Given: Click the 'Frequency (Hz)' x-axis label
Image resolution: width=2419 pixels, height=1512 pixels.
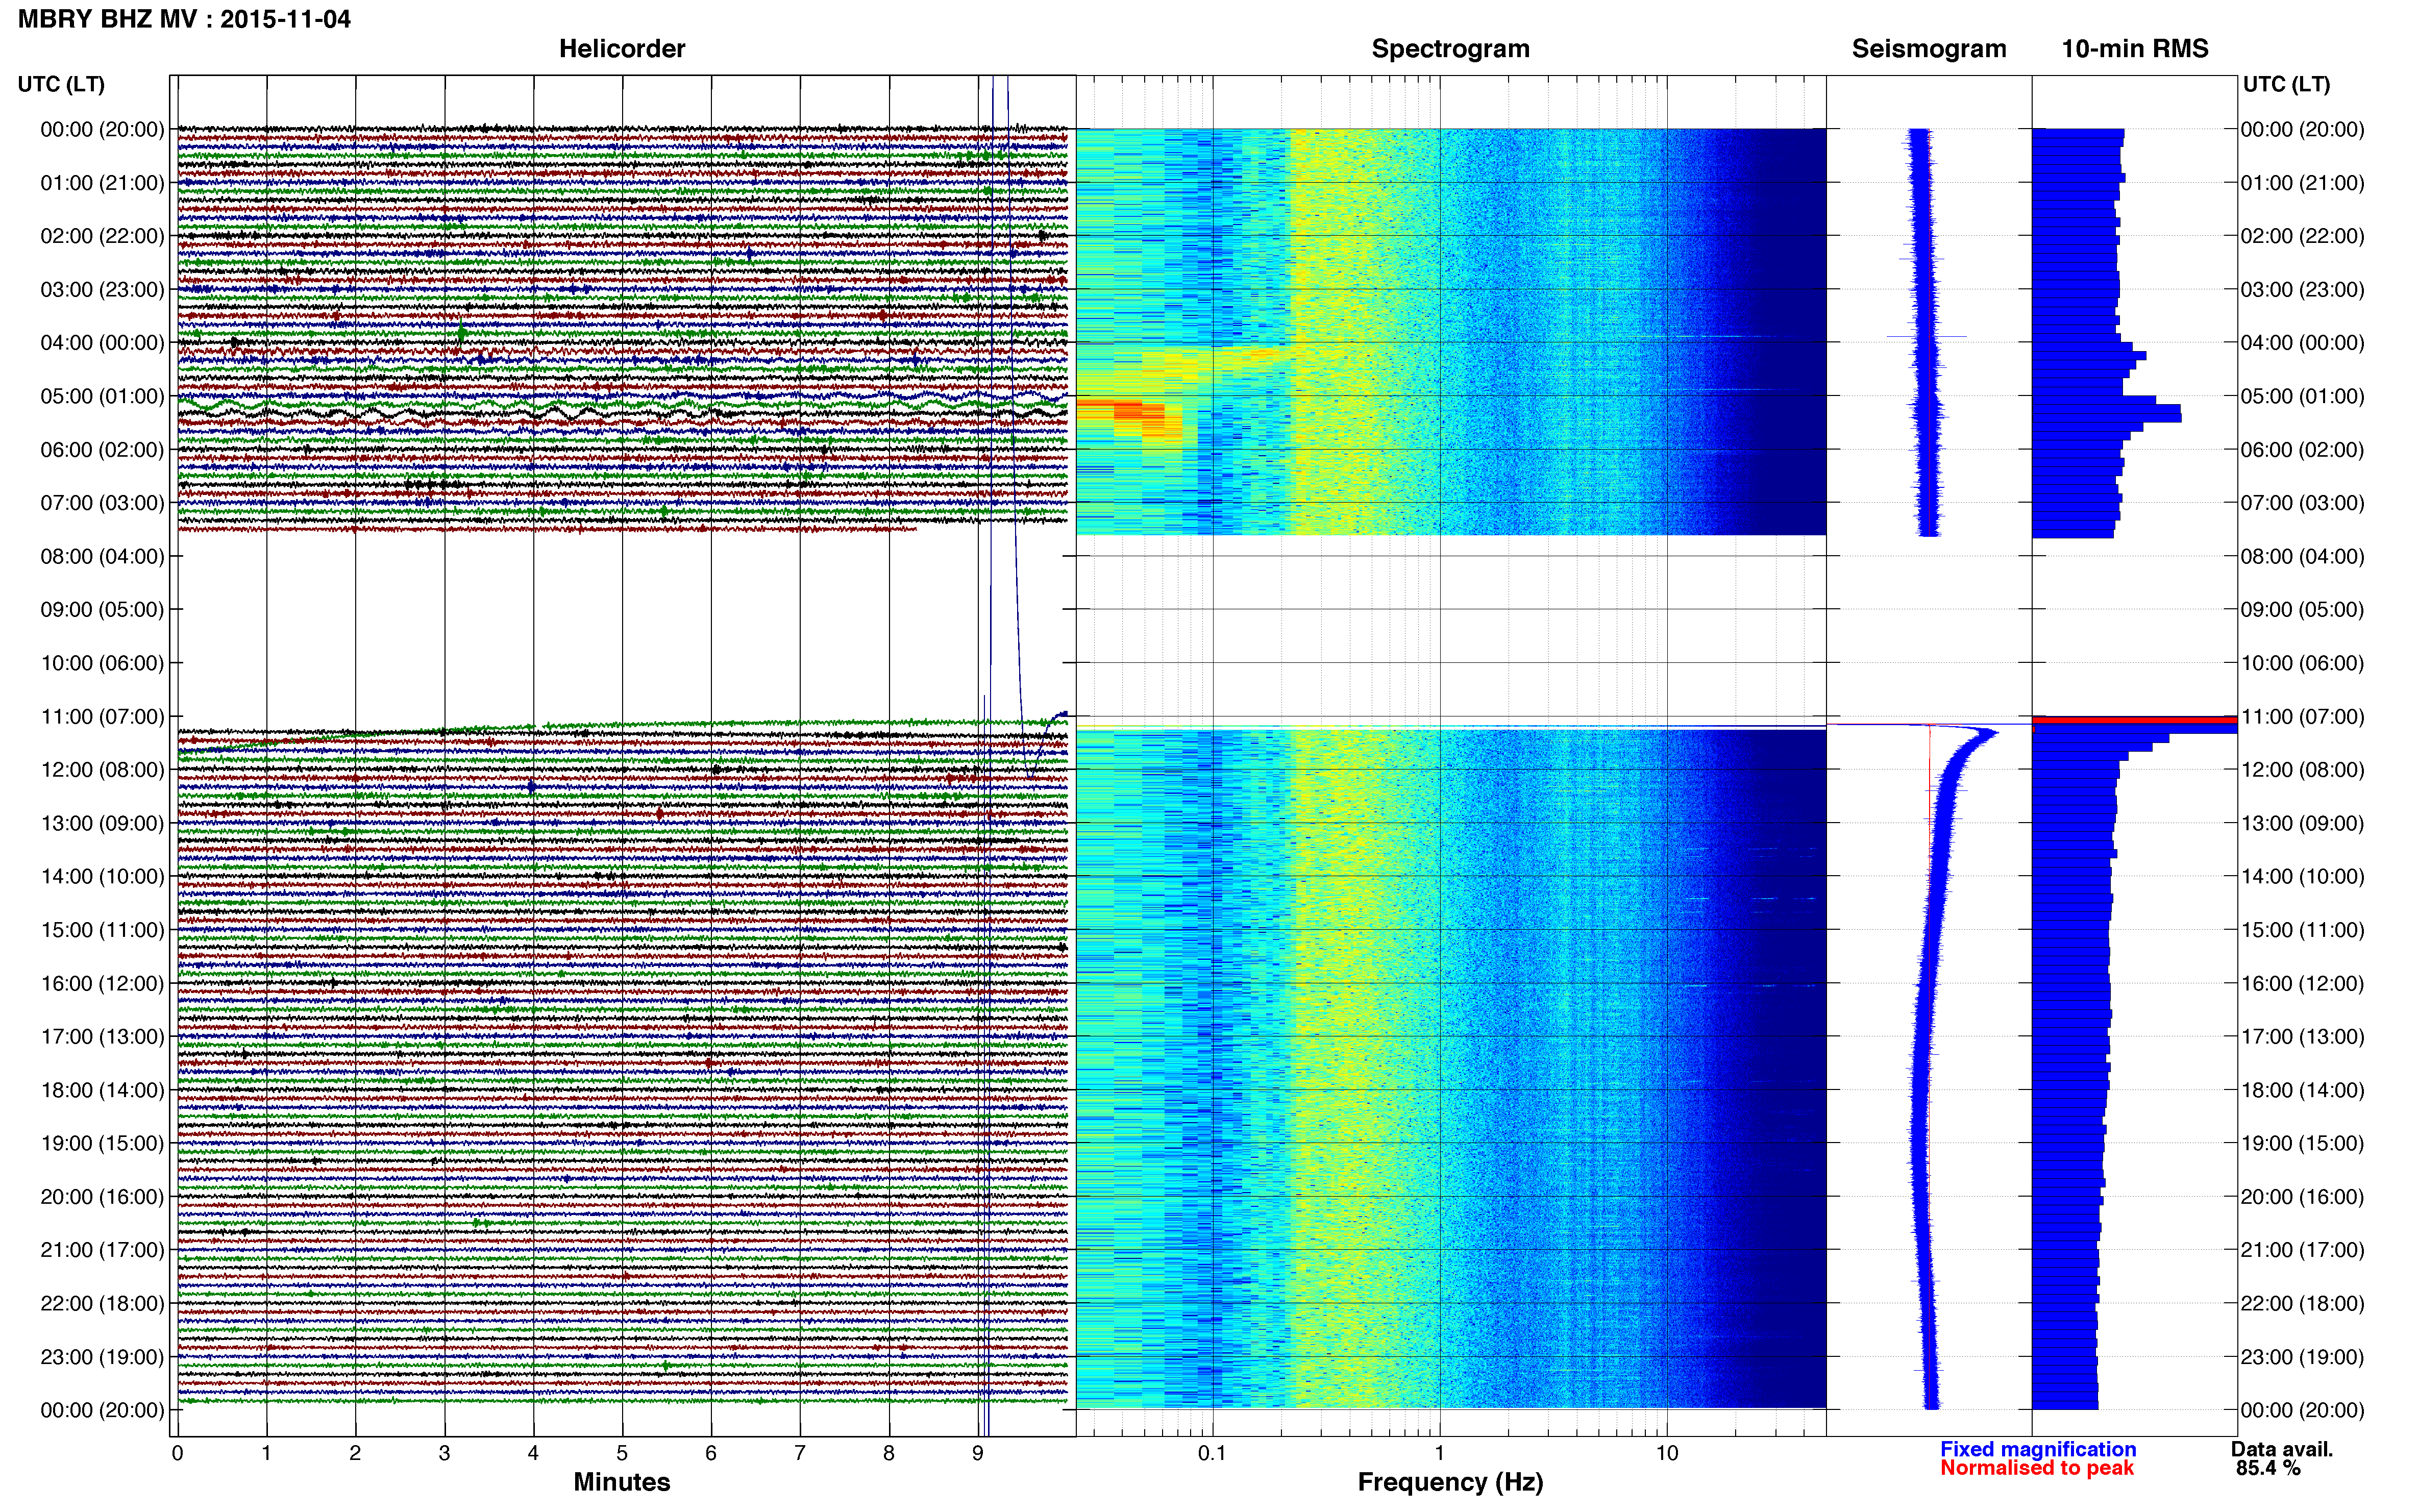Looking at the screenshot, I should pos(1450,1482).
